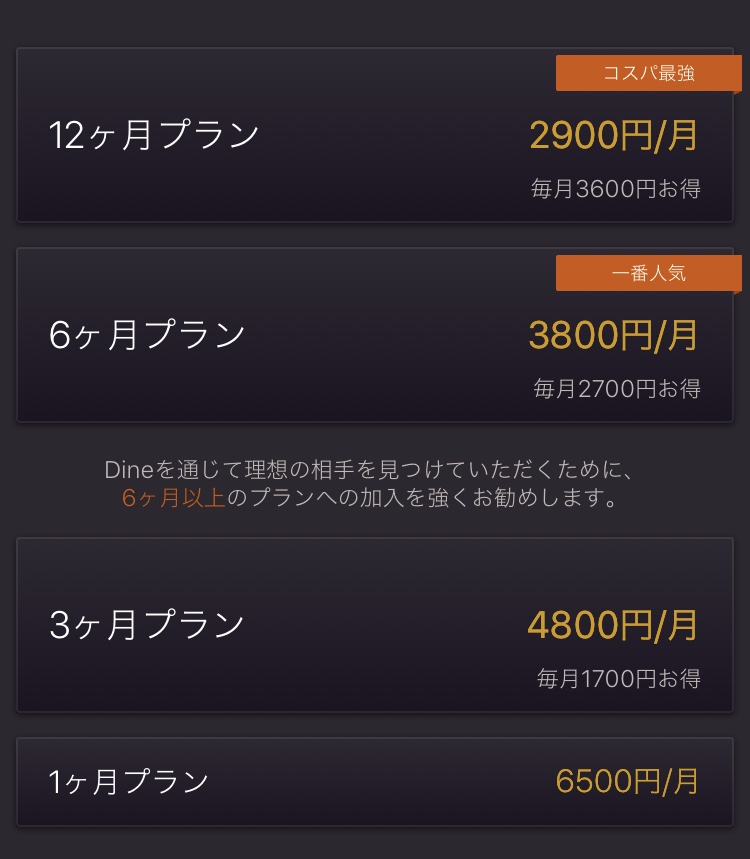
Task: Select the 3ヶ月プラン title
Action: tap(147, 625)
